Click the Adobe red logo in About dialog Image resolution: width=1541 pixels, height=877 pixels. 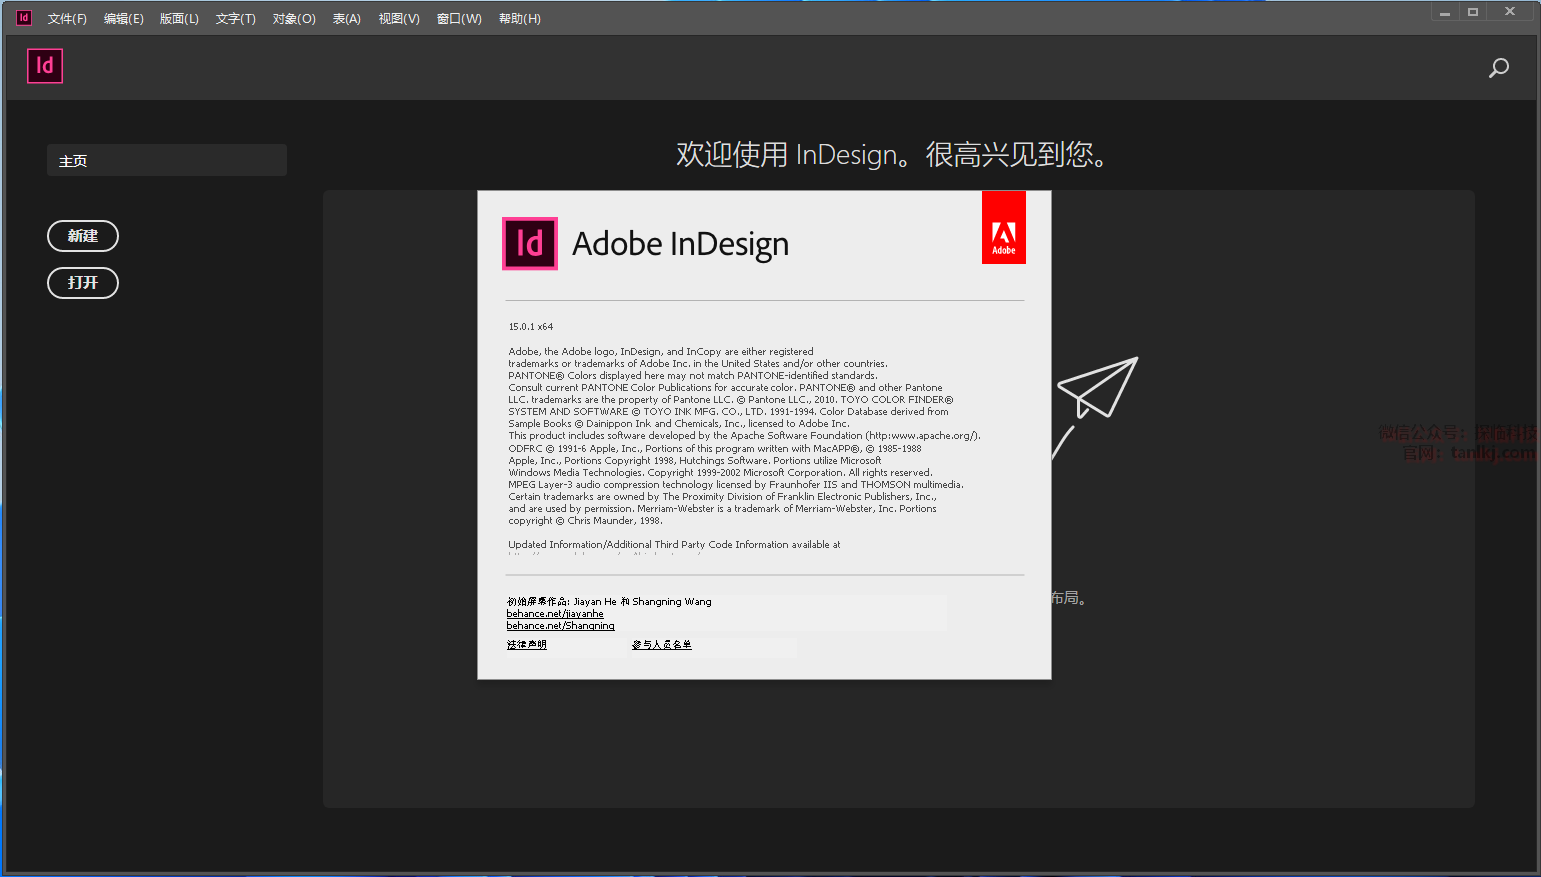click(x=1003, y=228)
